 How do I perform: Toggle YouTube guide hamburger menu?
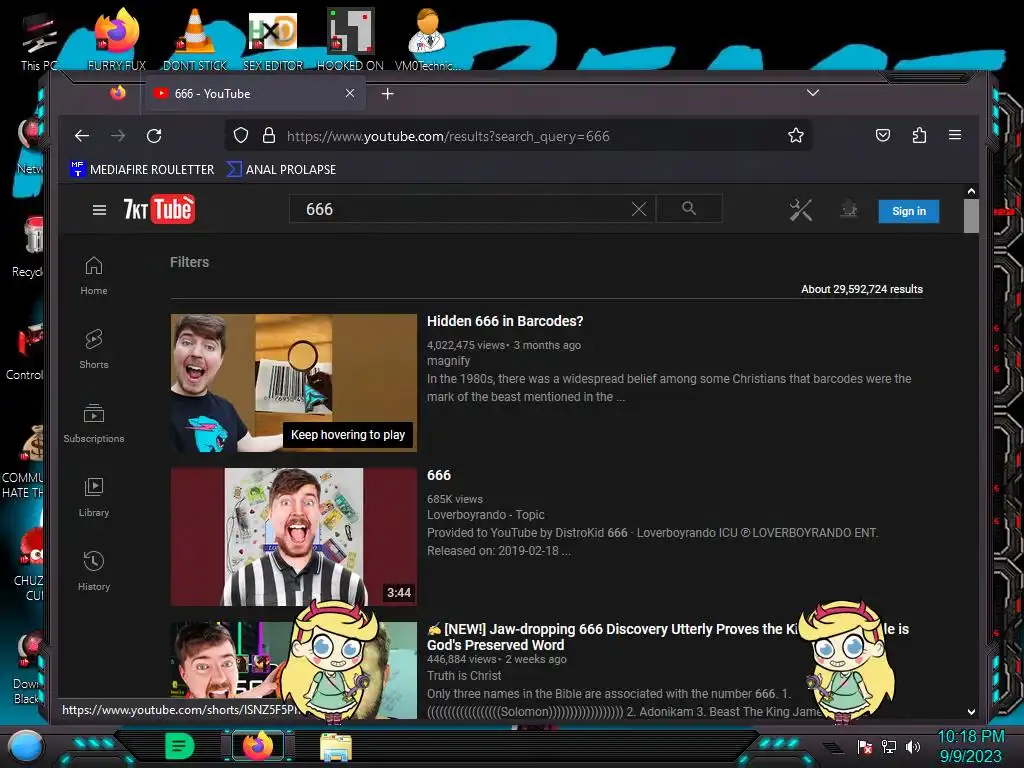coord(99,210)
